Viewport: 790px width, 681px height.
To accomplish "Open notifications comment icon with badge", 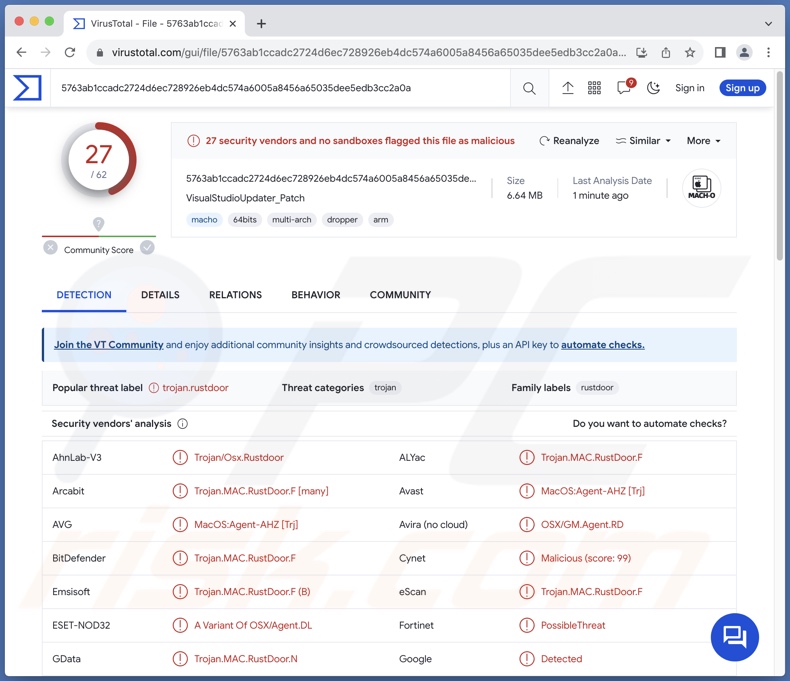I will pyautogui.click(x=625, y=87).
